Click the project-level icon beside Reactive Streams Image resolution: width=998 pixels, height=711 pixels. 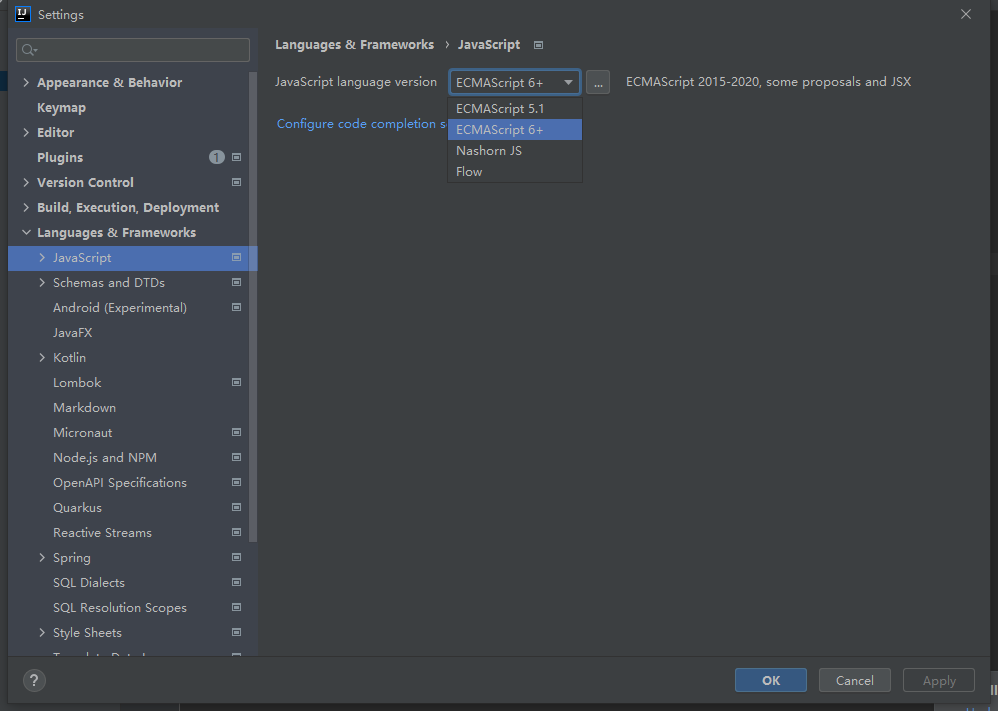click(x=236, y=533)
